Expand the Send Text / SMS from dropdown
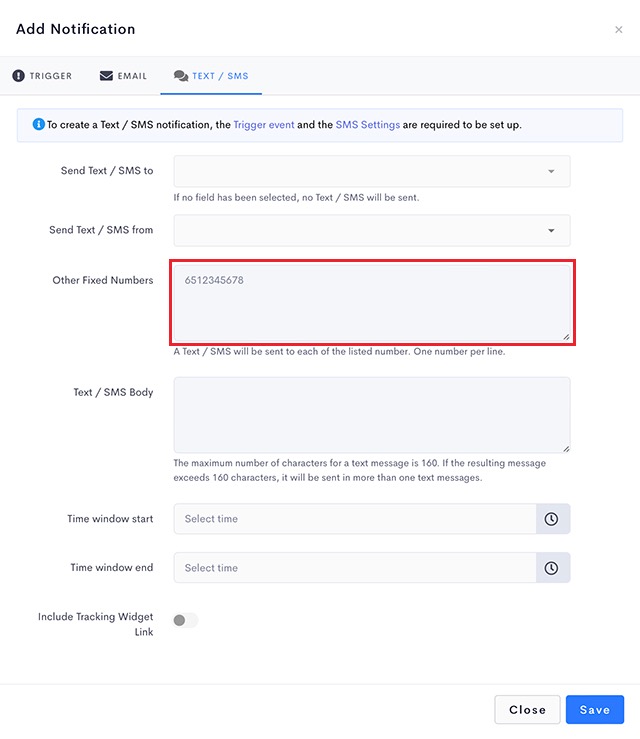640x739 pixels. tap(372, 230)
